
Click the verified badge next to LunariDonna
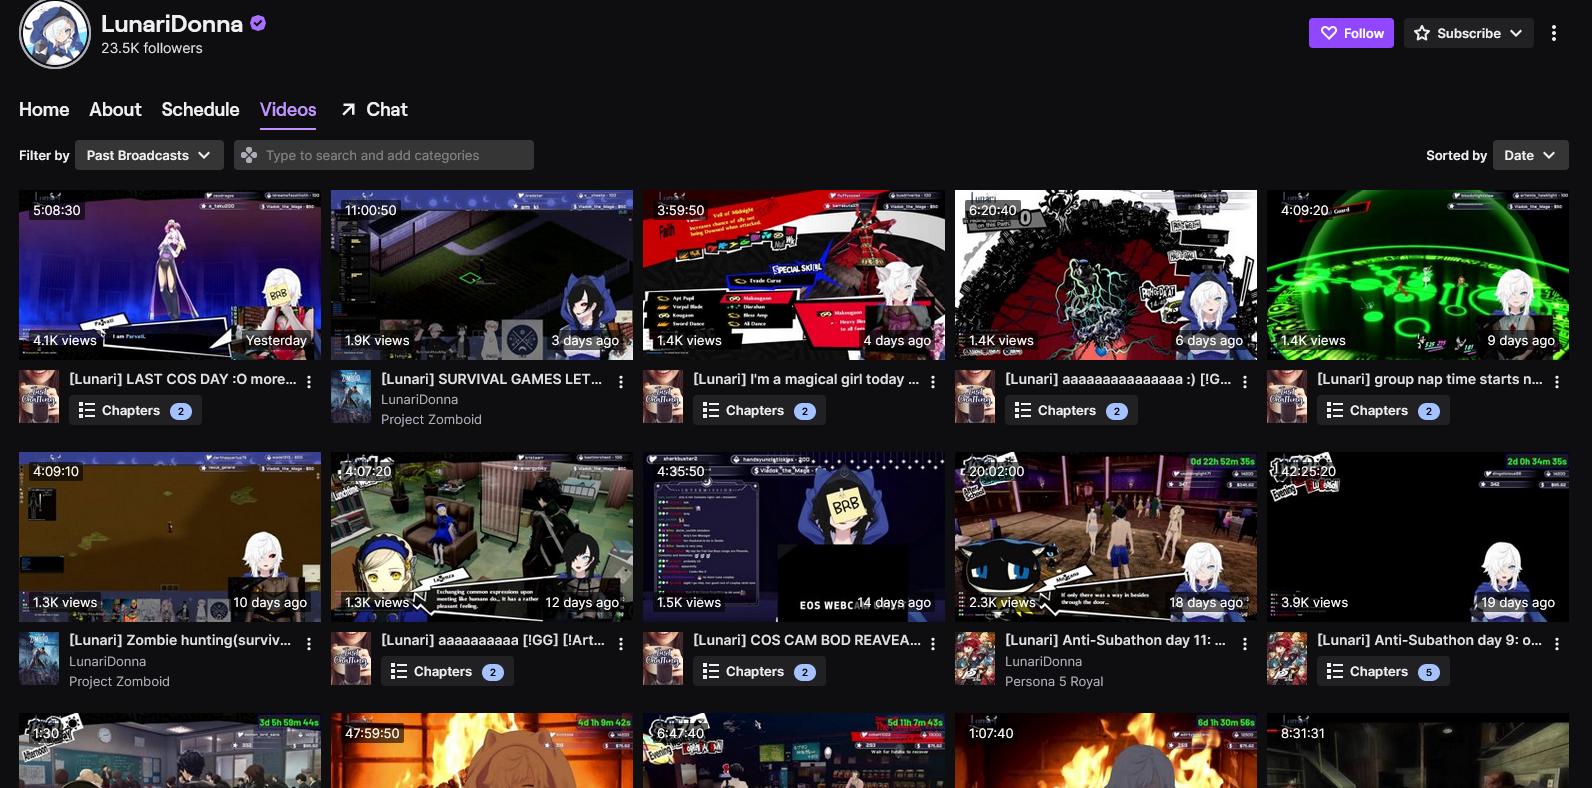[258, 23]
